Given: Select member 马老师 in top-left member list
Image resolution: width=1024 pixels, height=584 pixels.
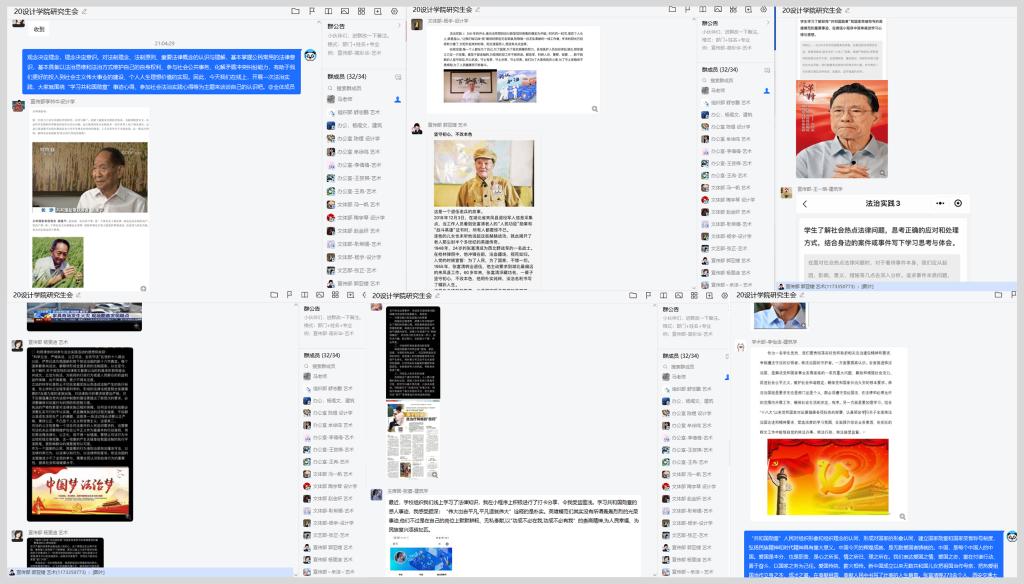Looking at the screenshot, I should tap(344, 100).
